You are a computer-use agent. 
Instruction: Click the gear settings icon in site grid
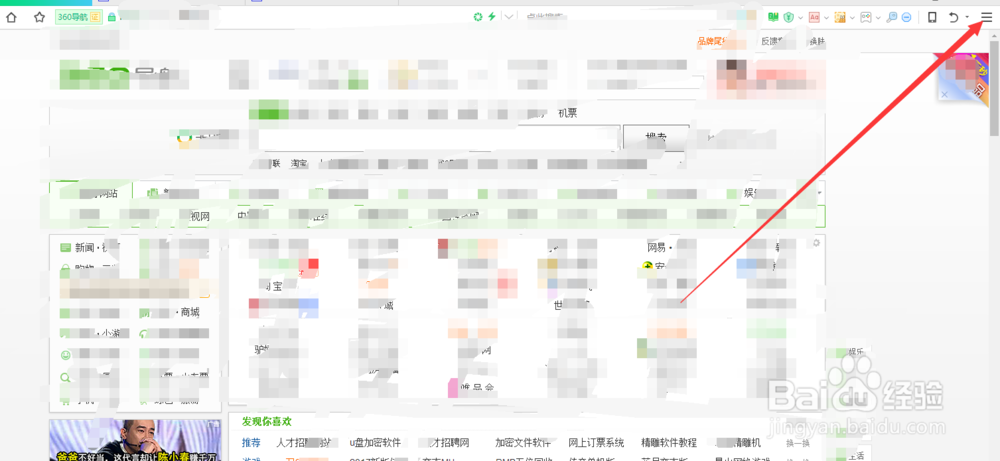(815, 243)
